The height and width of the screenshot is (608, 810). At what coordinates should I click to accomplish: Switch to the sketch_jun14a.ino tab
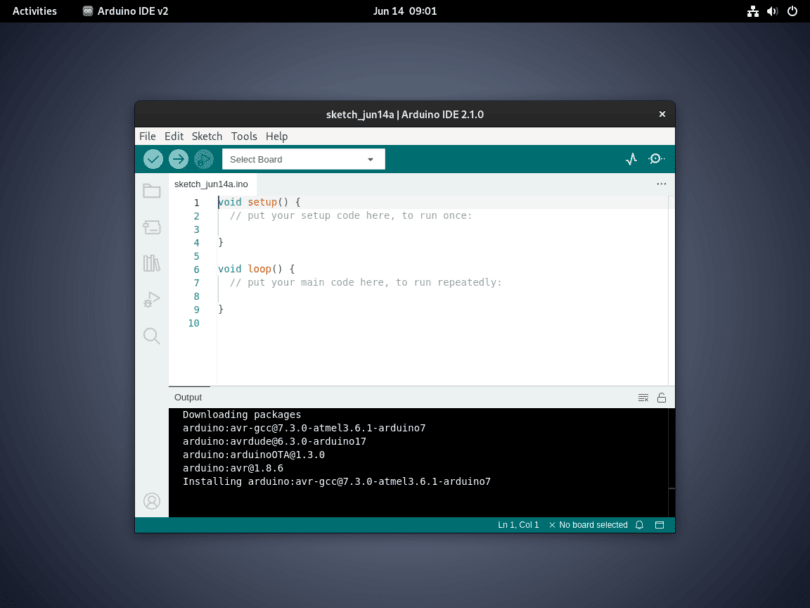tap(211, 184)
